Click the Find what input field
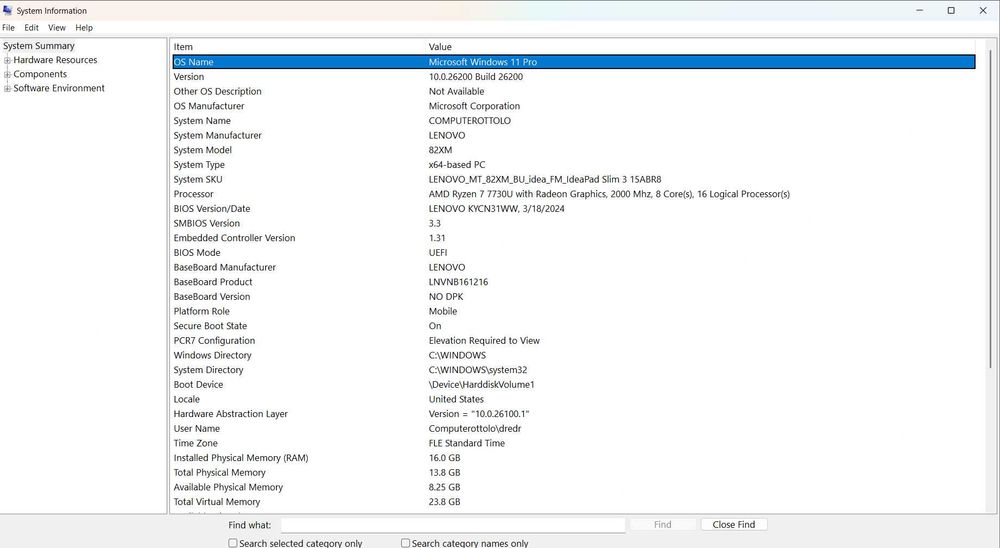 [x=453, y=524]
